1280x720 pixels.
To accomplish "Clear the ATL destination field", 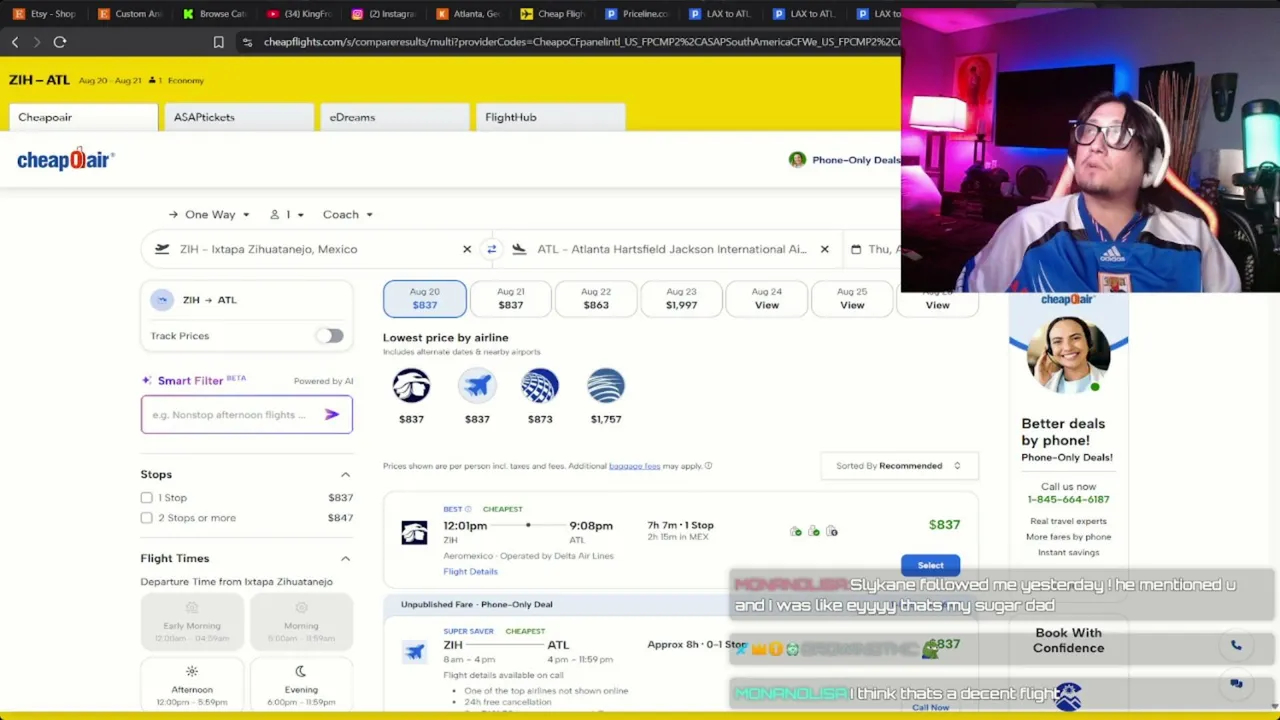I will click(824, 249).
